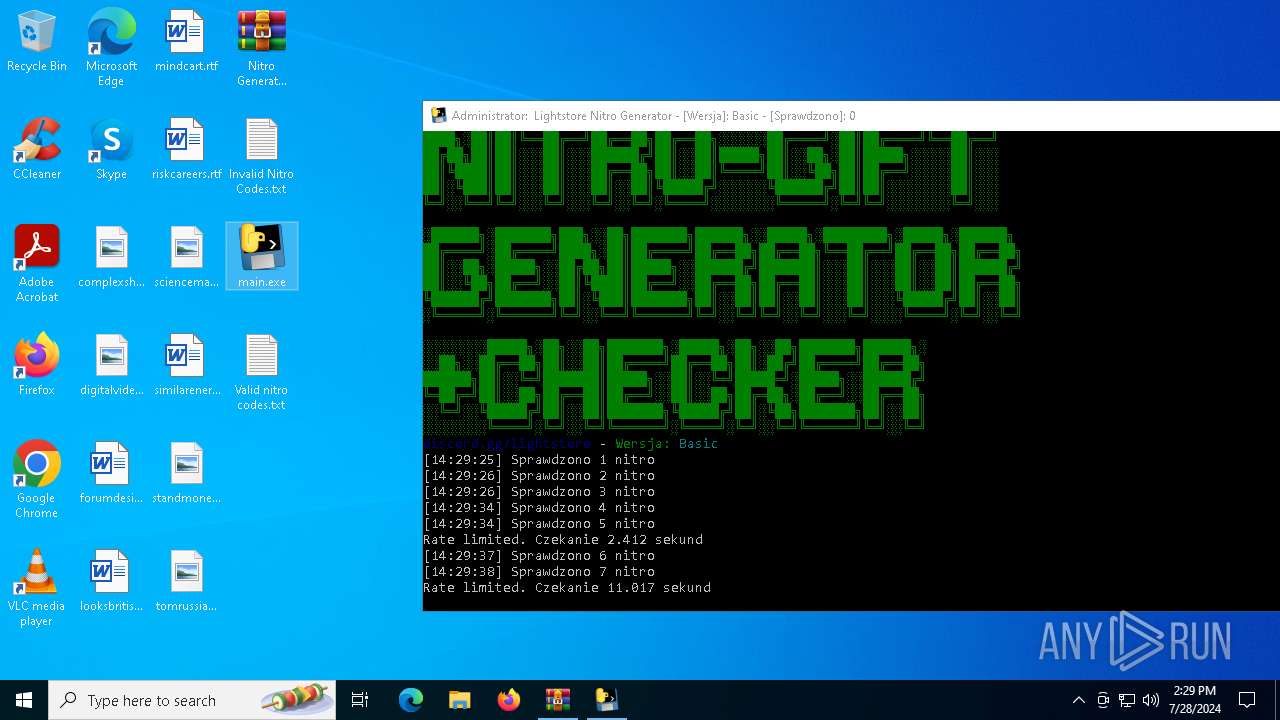Click 'Rate limited. Czekanie 2.412 sekund' line

coord(563,540)
